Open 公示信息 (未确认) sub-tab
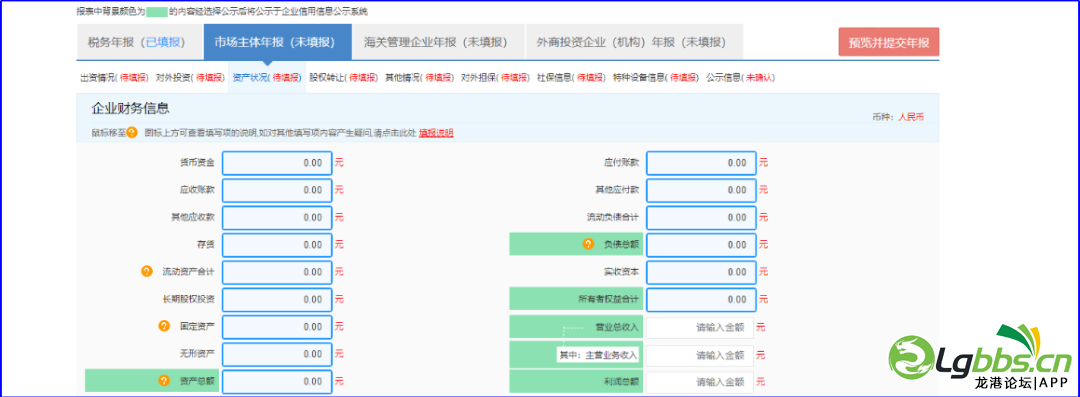The width and height of the screenshot is (1080, 397). 740,78
